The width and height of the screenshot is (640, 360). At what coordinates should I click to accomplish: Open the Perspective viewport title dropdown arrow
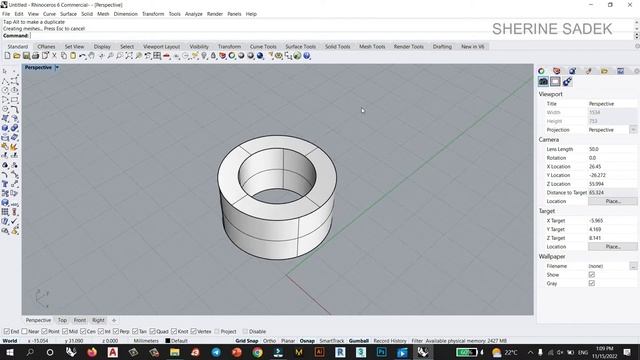(x=57, y=67)
